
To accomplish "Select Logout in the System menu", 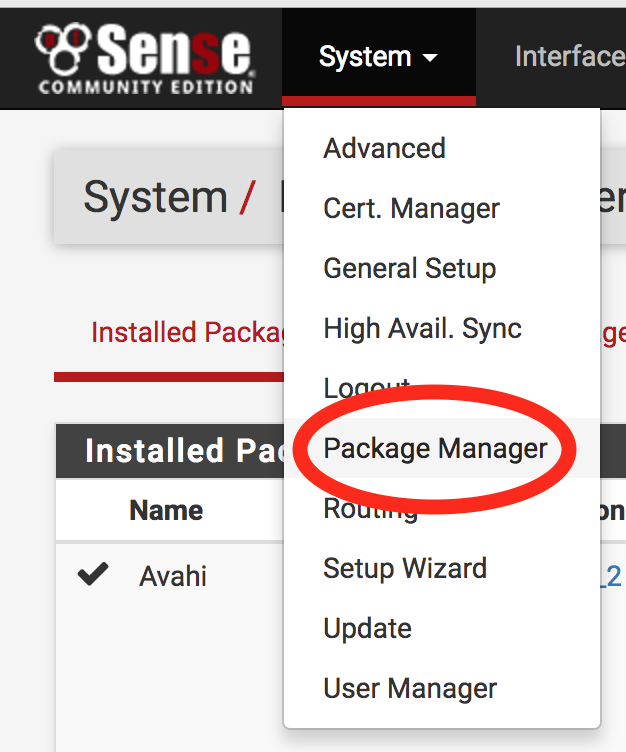I will click(x=366, y=387).
